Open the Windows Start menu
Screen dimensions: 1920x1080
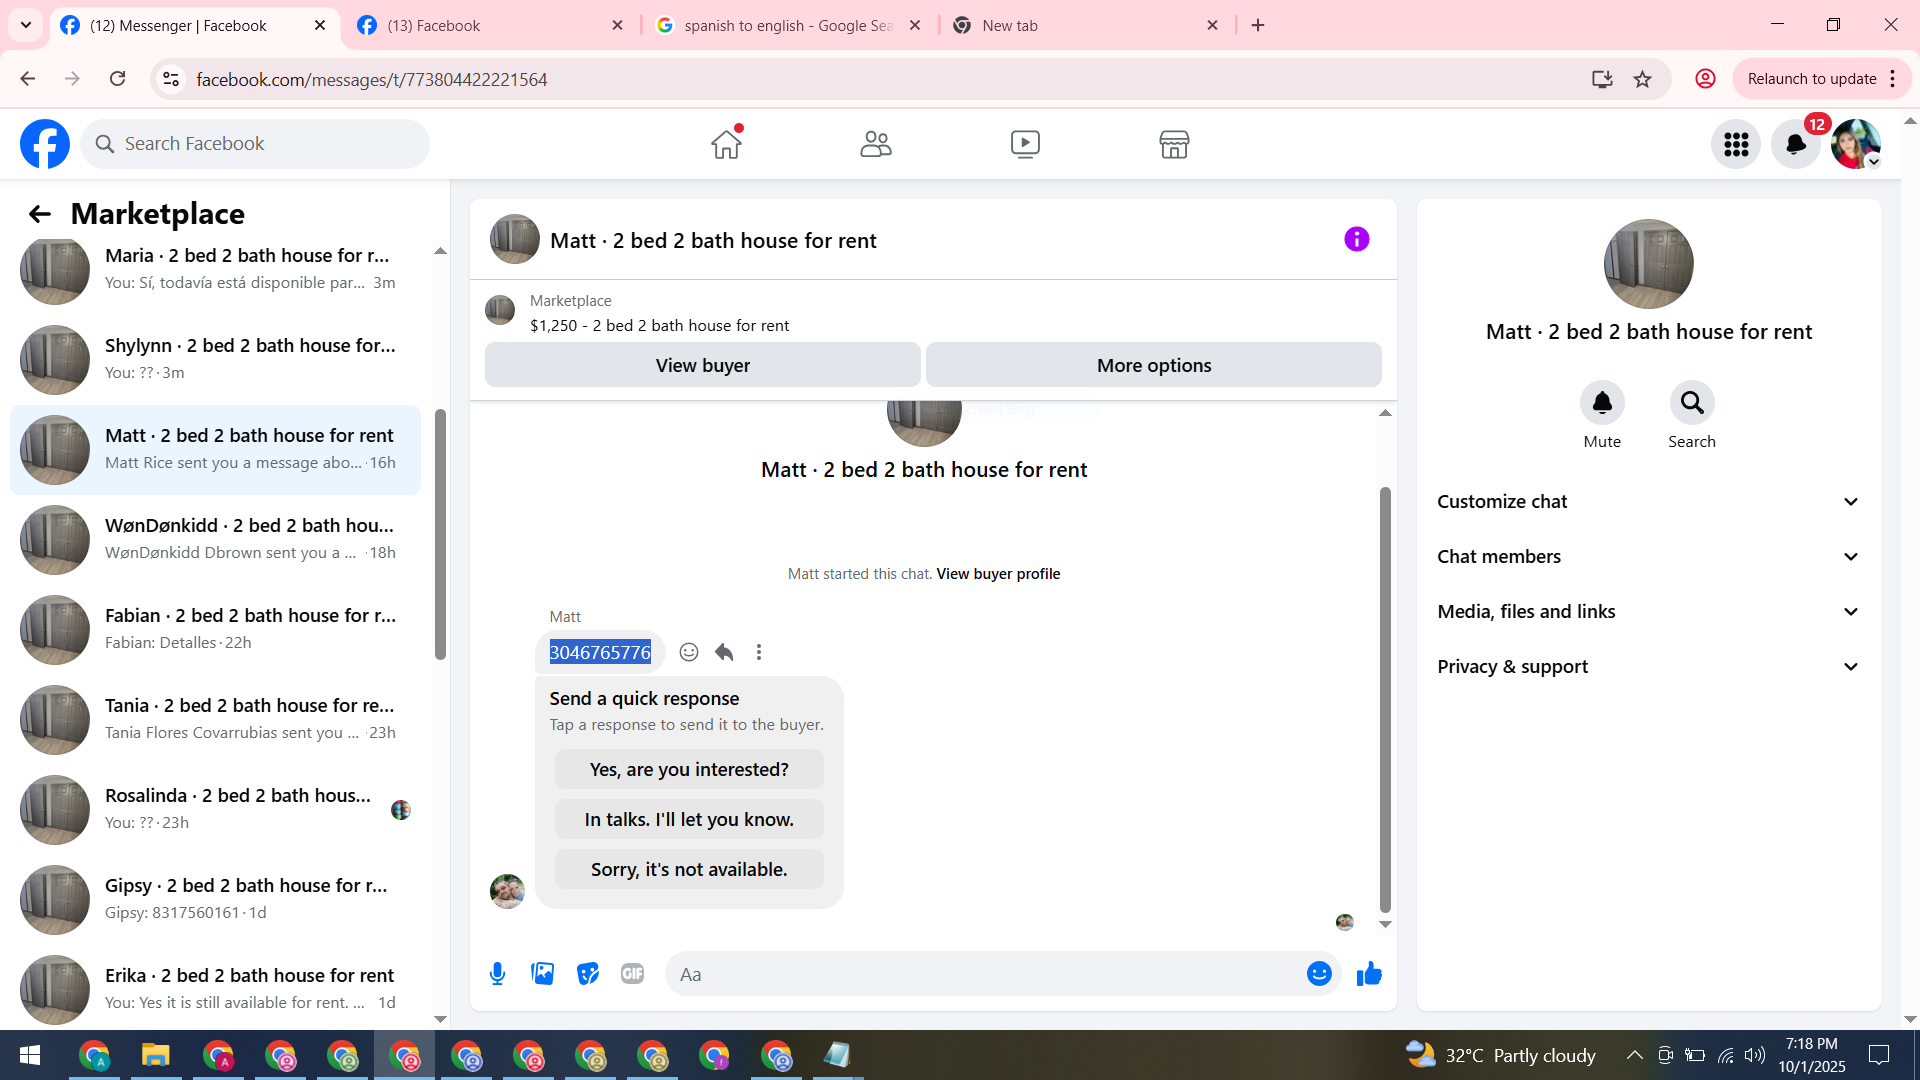[30, 1055]
